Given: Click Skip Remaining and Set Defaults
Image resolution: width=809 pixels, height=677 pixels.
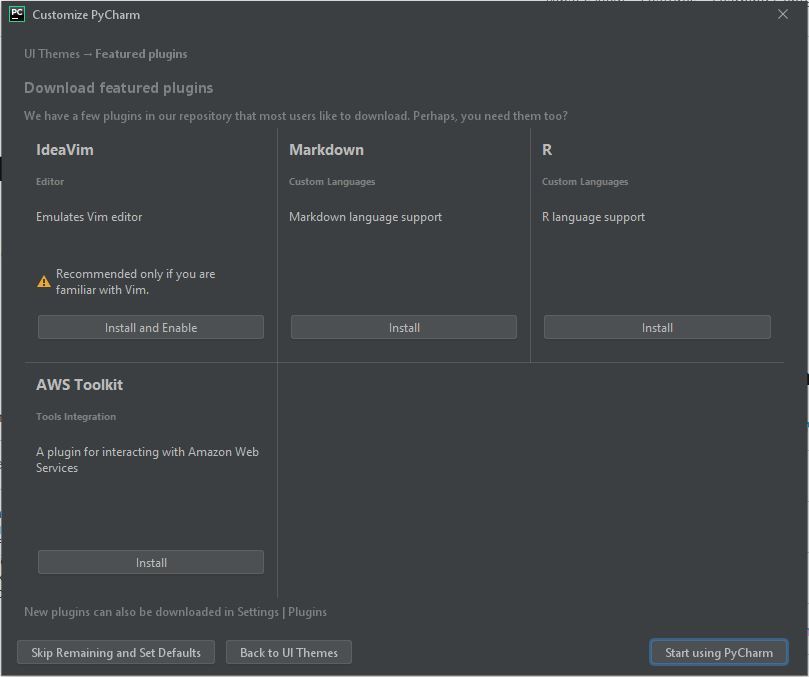Looking at the screenshot, I should pyautogui.click(x=116, y=652).
